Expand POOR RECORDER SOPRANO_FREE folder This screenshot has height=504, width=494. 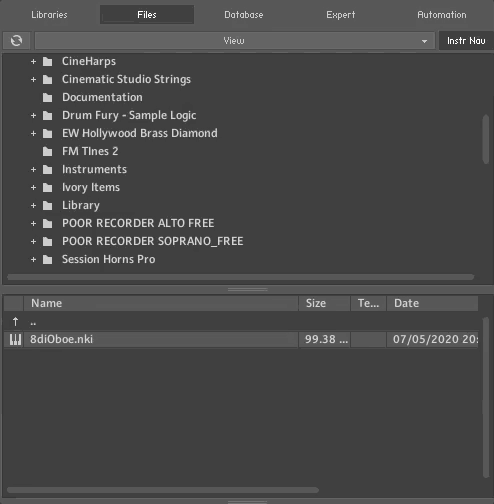(33, 242)
